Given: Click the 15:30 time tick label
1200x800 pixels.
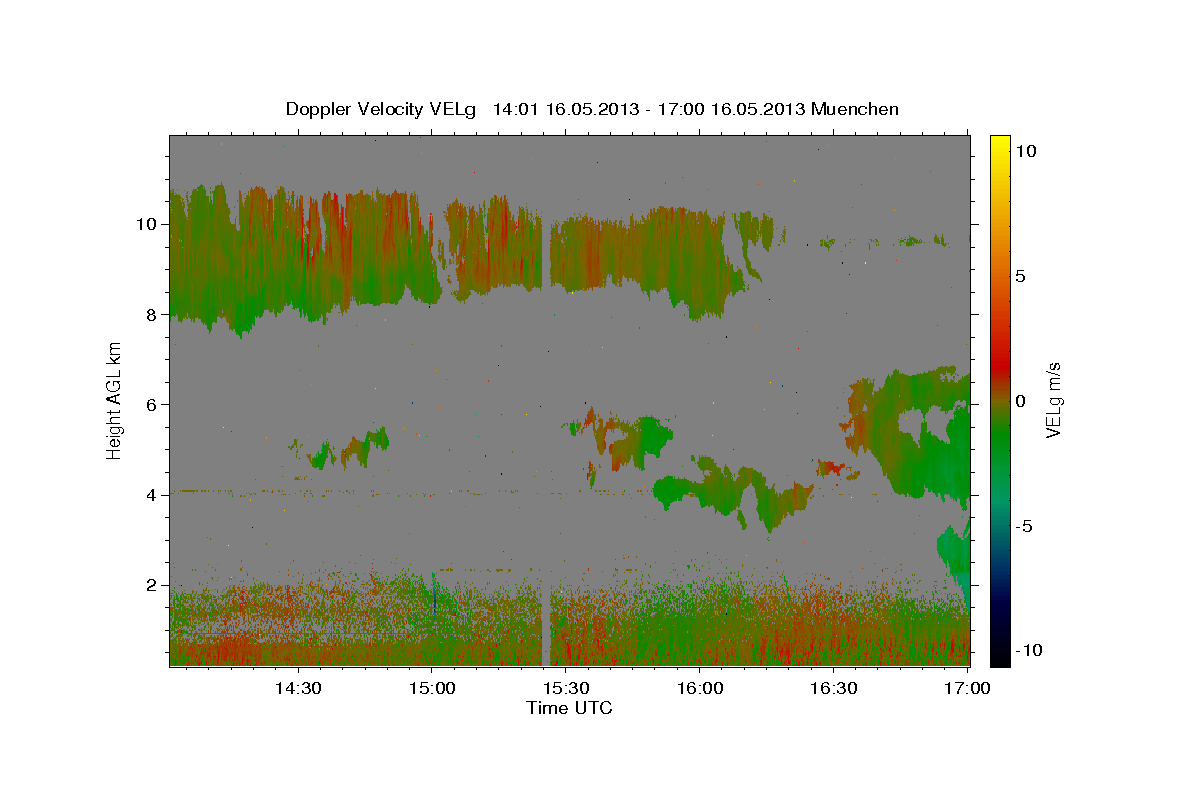Looking at the screenshot, I should pyautogui.click(x=565, y=688).
